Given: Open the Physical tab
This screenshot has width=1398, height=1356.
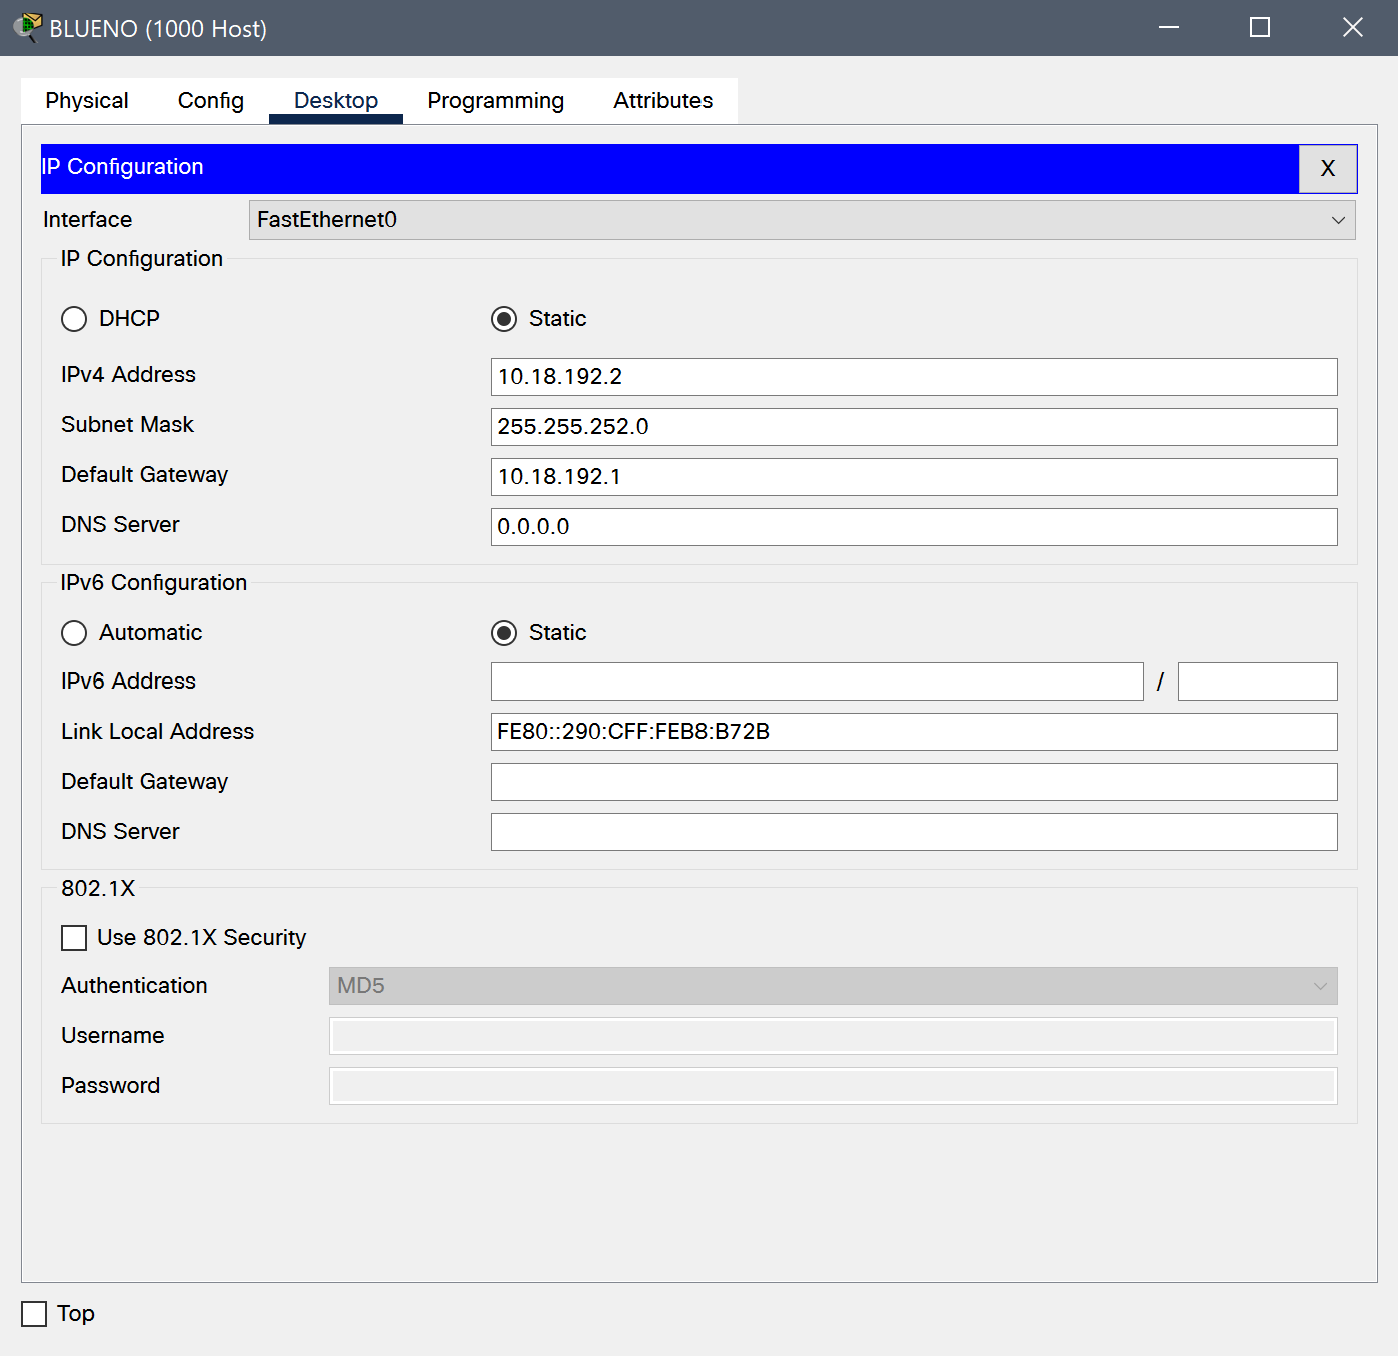Looking at the screenshot, I should pyautogui.click(x=87, y=101).
